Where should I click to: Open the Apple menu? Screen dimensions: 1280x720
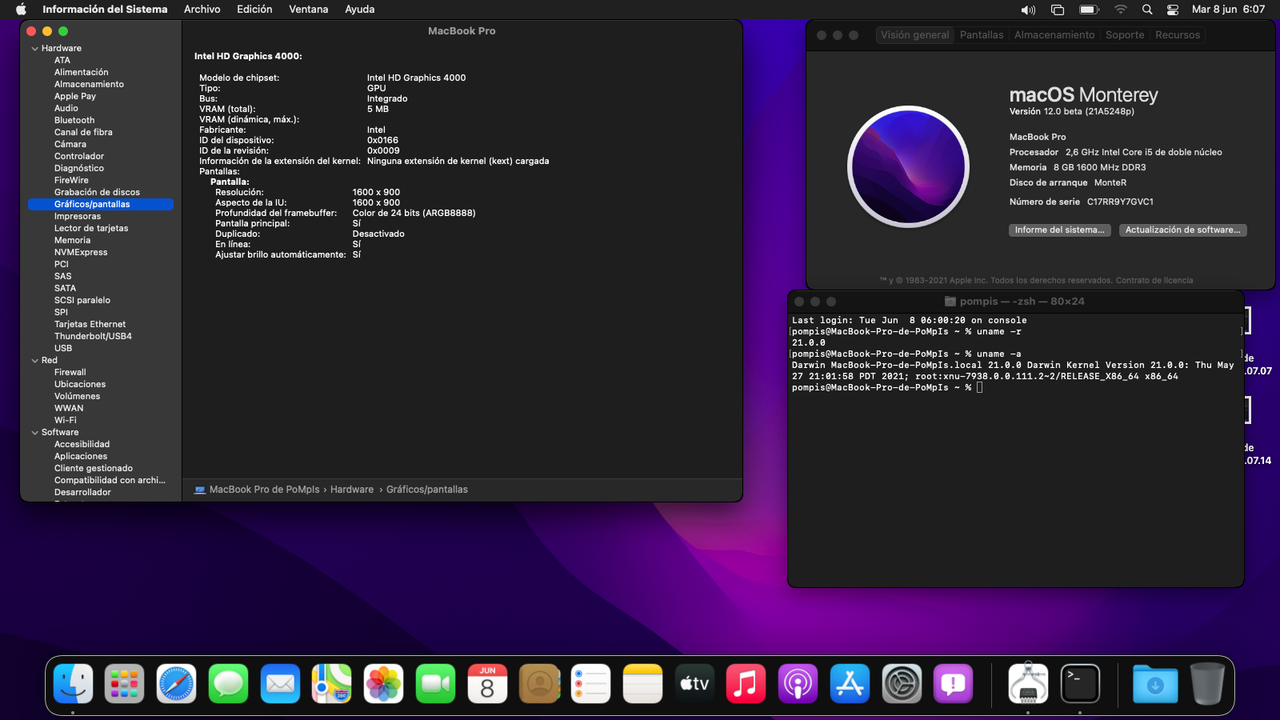point(21,9)
